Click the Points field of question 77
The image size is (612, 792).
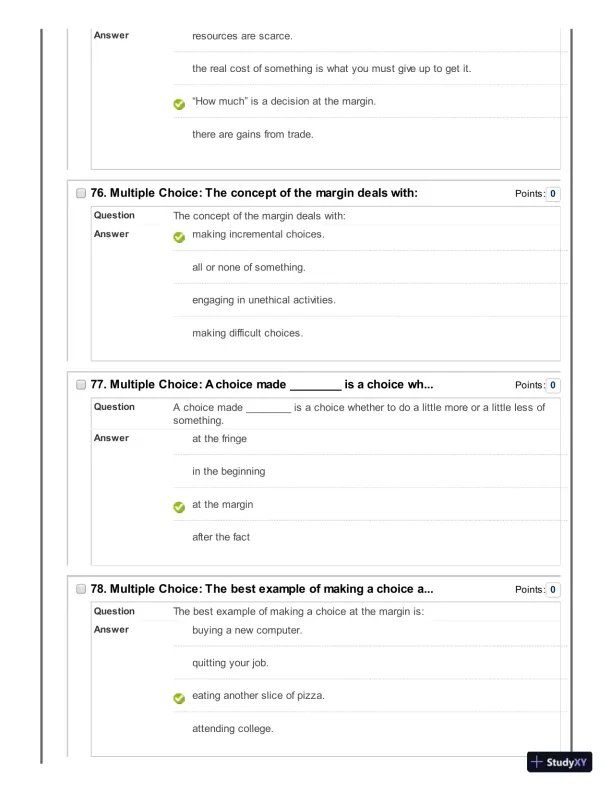click(x=553, y=385)
